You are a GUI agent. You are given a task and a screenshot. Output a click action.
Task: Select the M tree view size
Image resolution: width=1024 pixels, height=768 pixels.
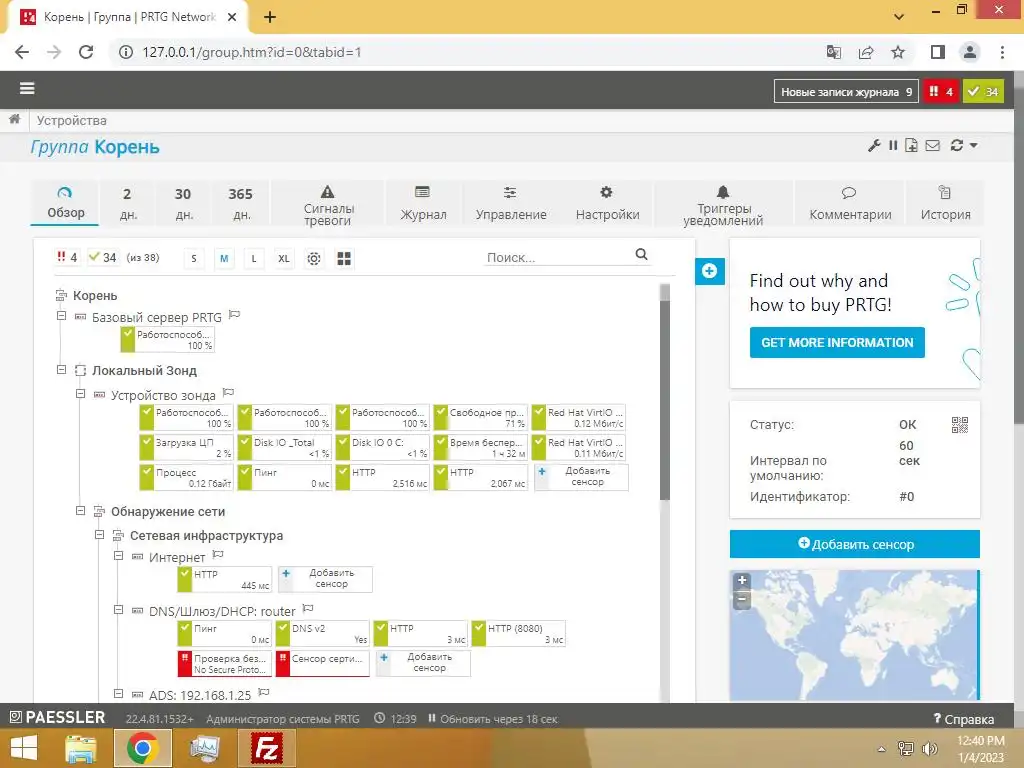click(224, 259)
